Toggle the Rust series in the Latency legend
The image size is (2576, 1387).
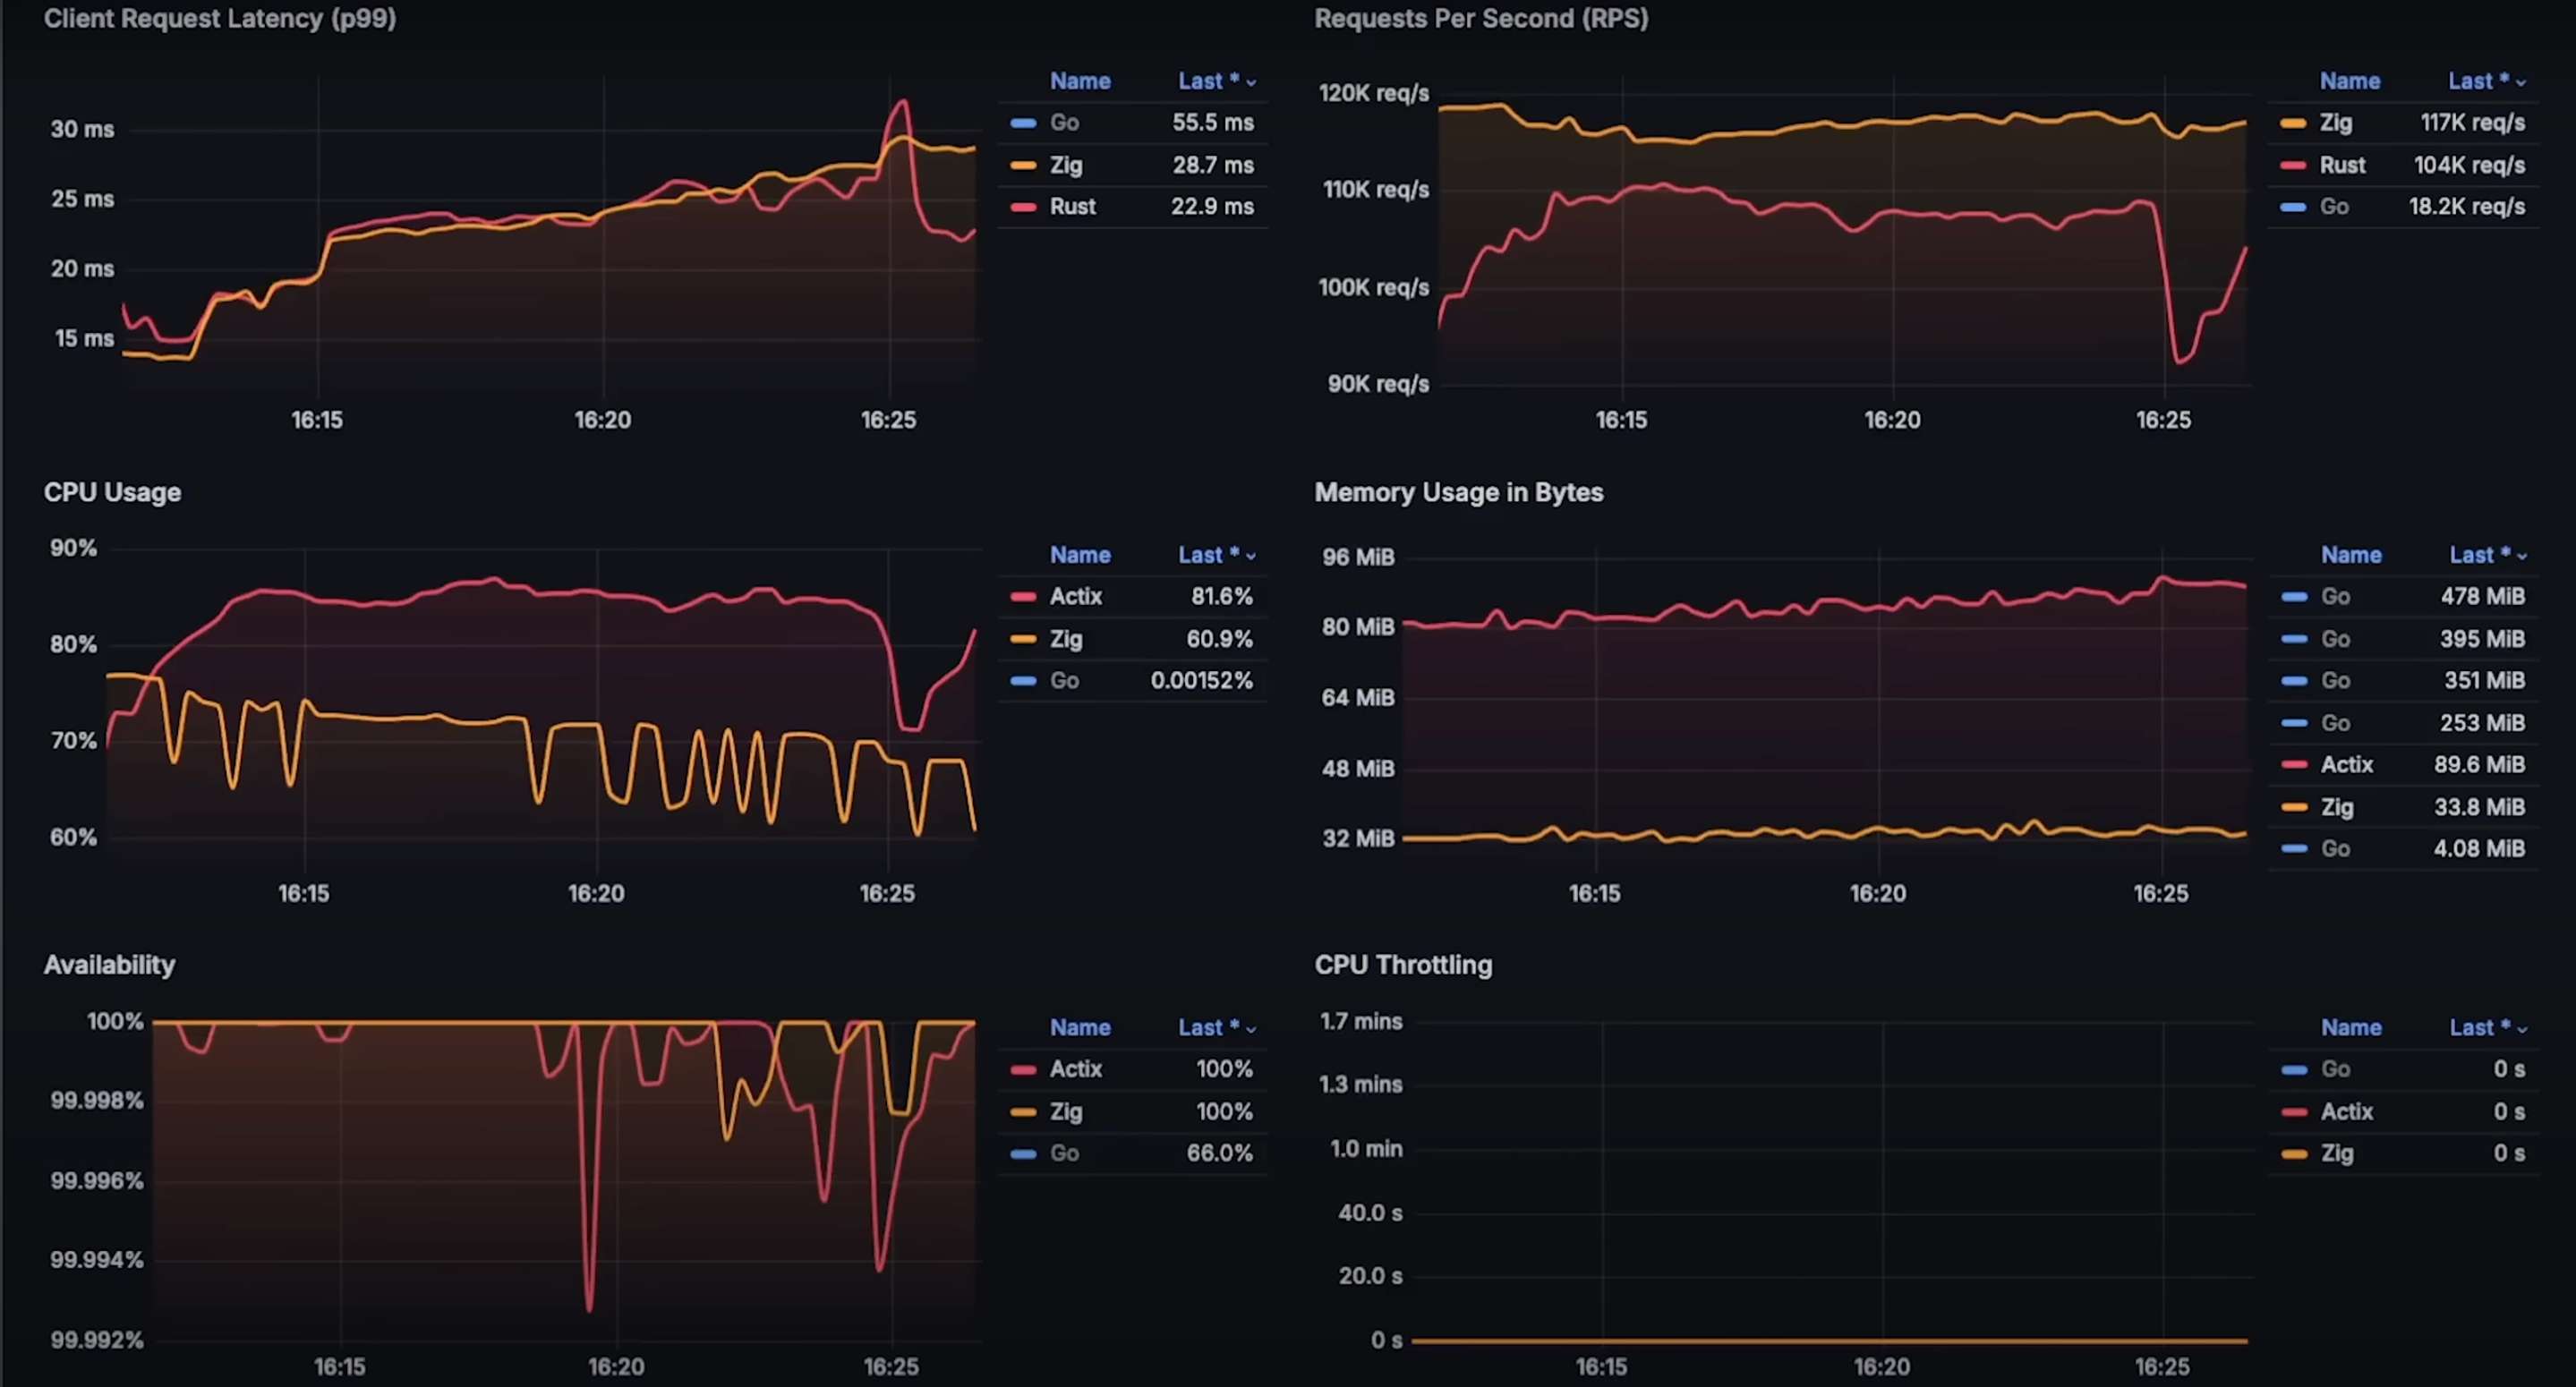[1072, 207]
